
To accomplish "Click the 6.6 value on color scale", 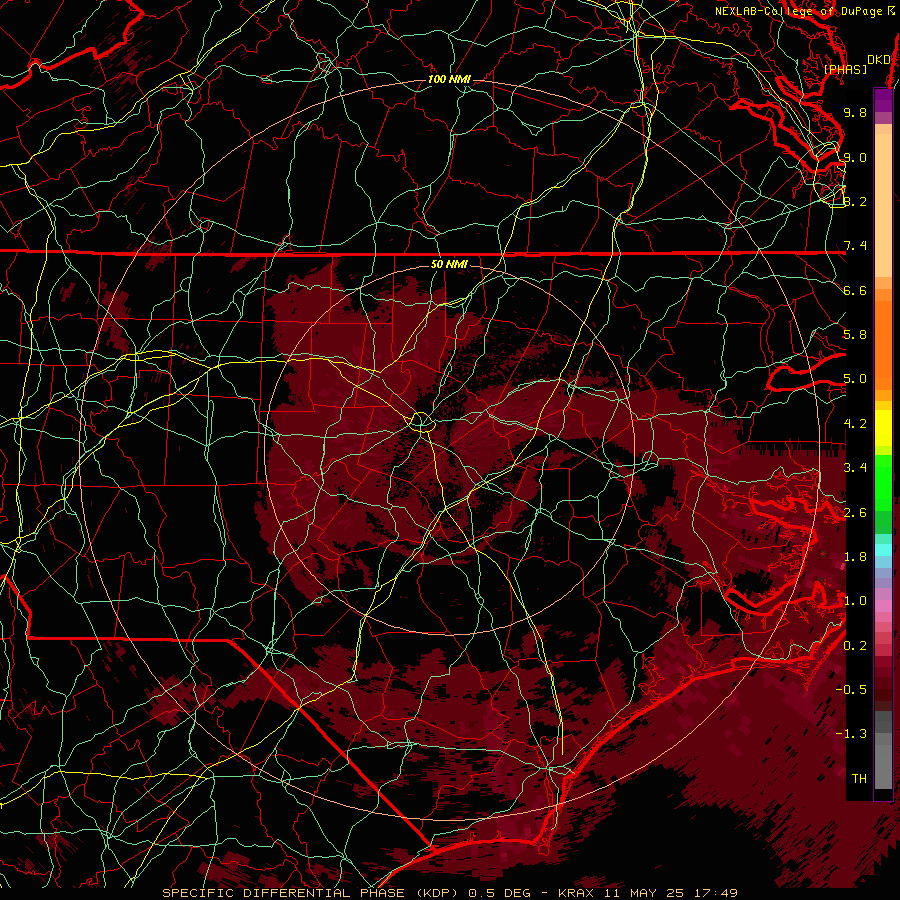I will 855,290.
